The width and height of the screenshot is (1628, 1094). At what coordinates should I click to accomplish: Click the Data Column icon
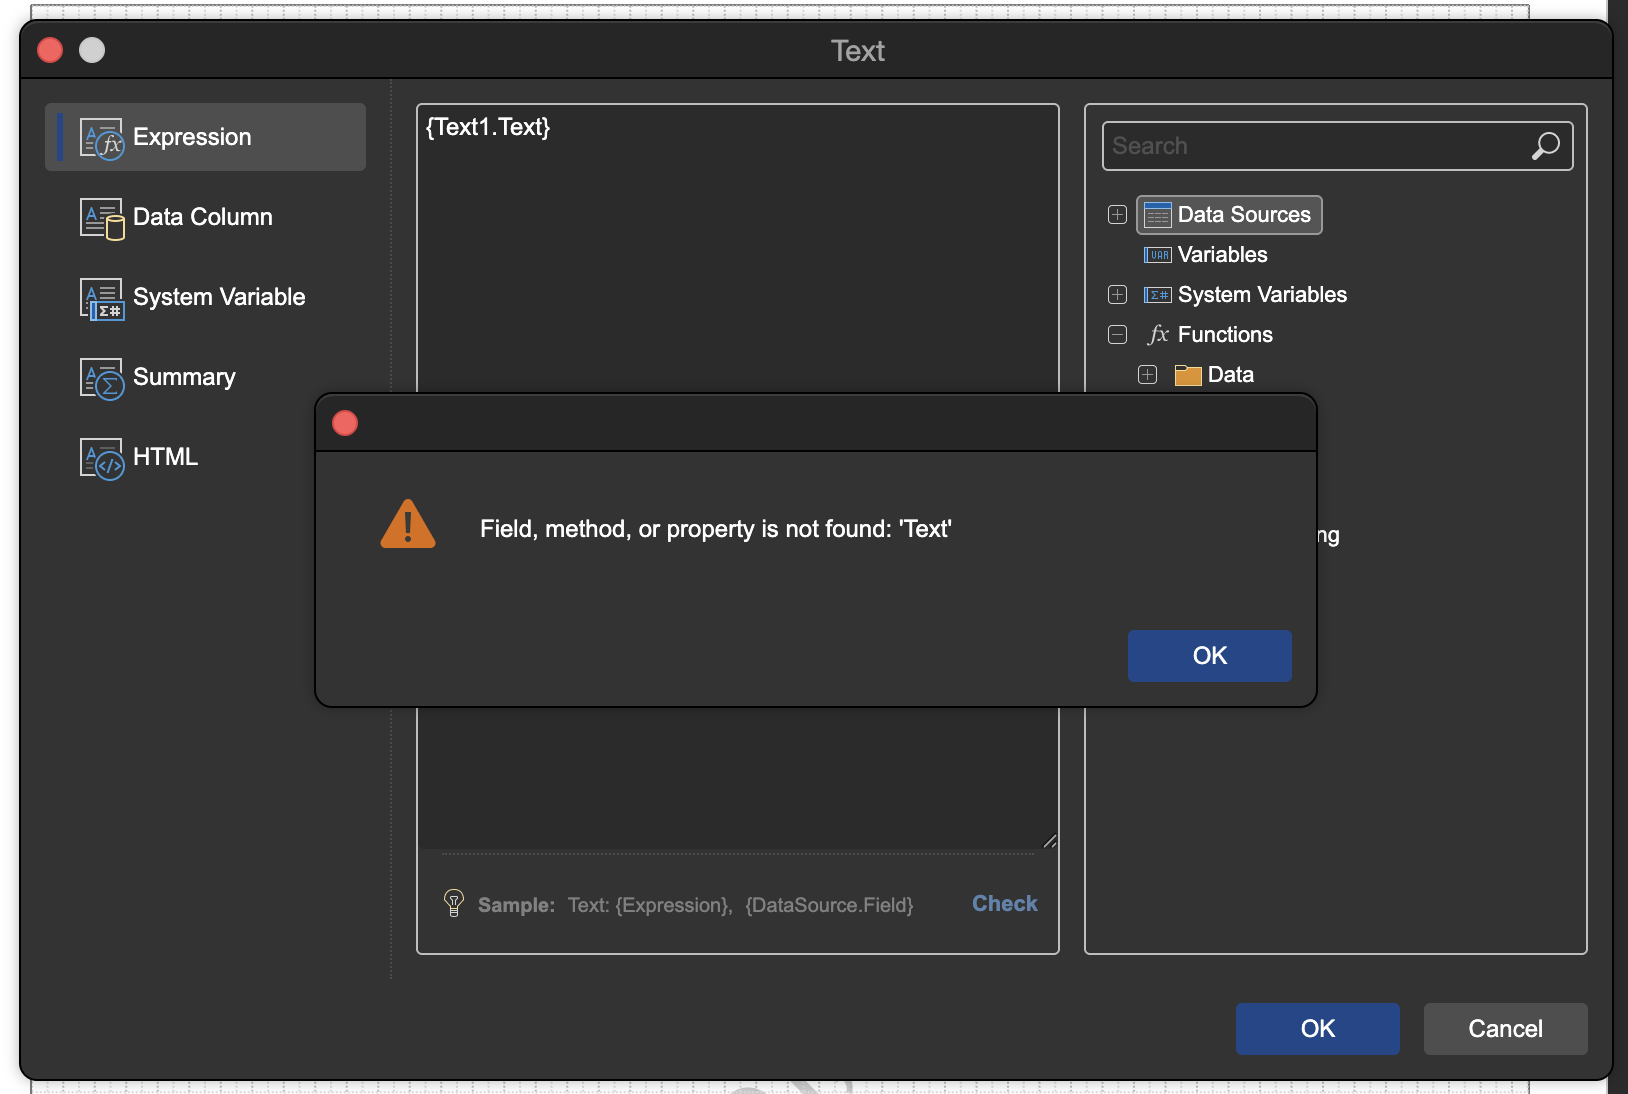[102, 218]
